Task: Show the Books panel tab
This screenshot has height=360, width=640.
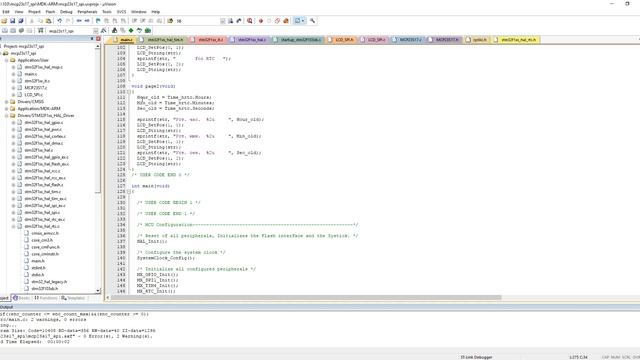Action: [21, 298]
